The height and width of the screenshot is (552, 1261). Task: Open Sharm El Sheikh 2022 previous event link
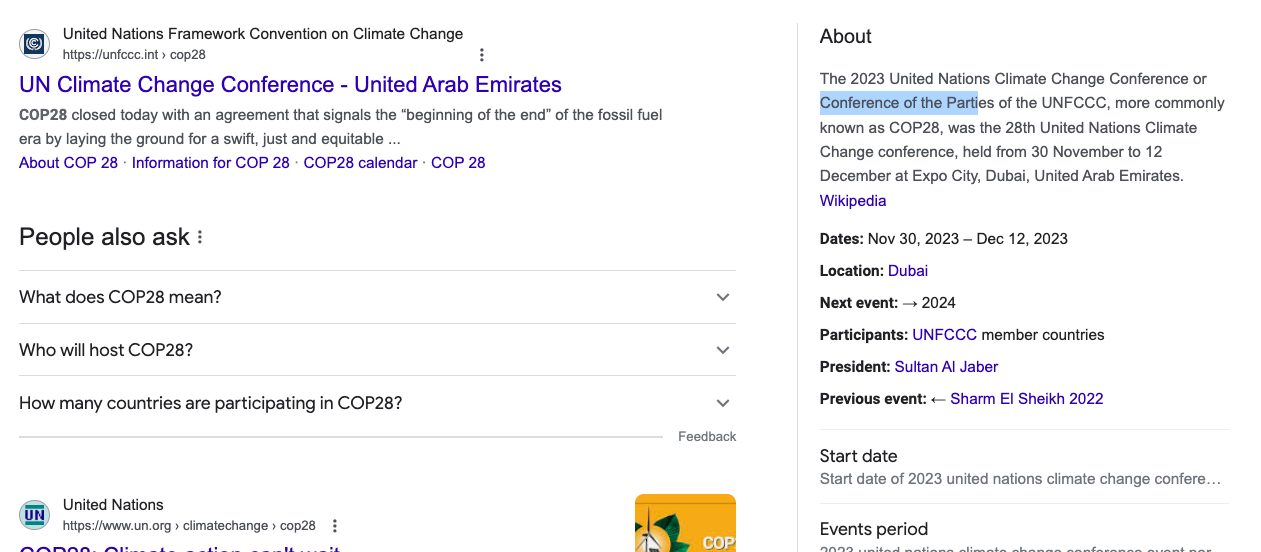(1027, 399)
